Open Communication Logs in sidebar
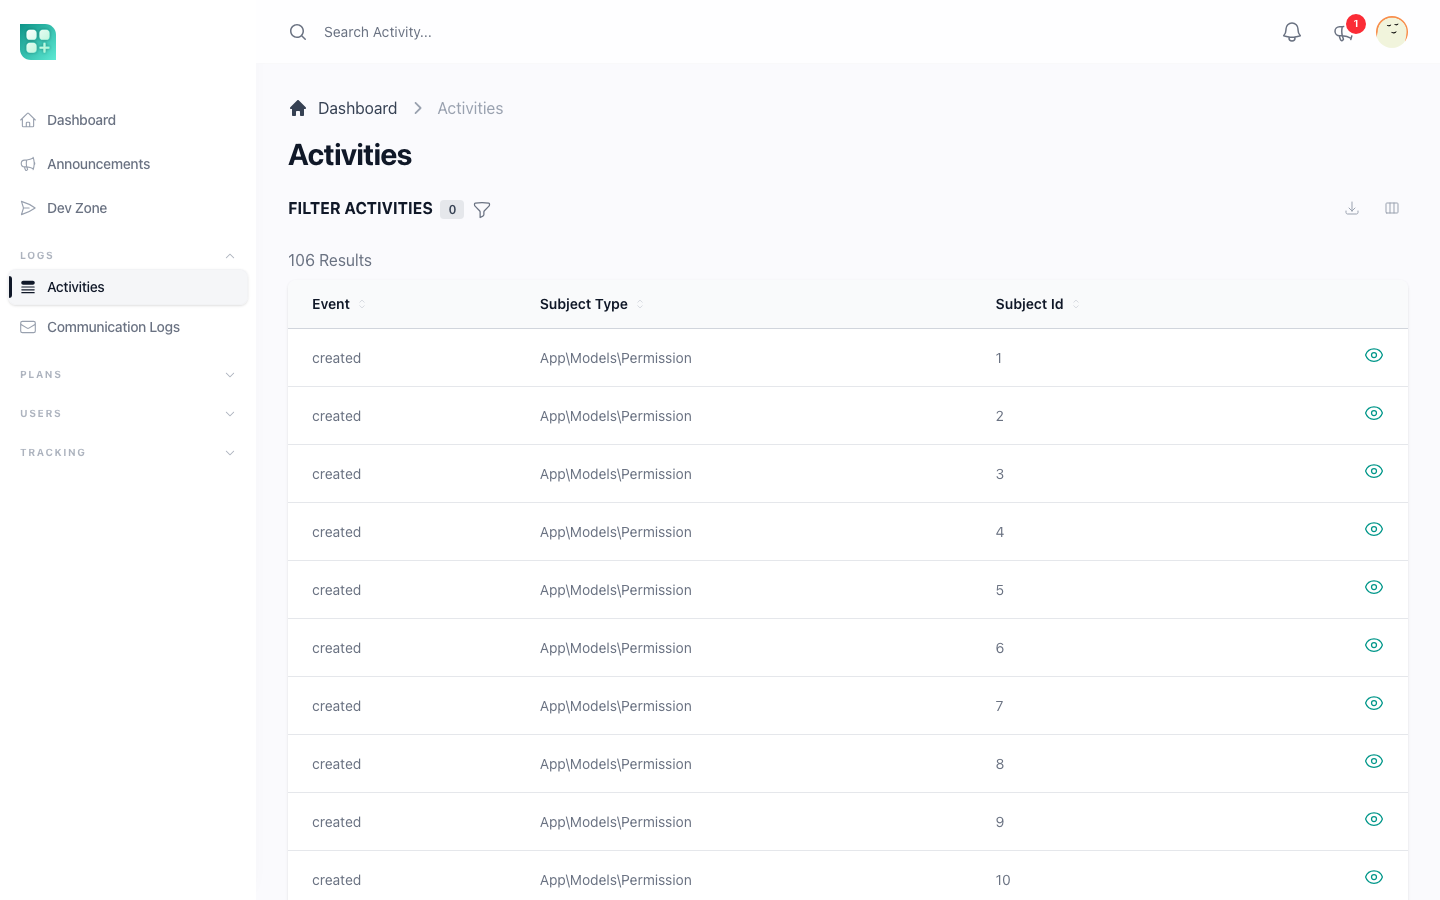This screenshot has height=900, width=1440. pos(128,327)
